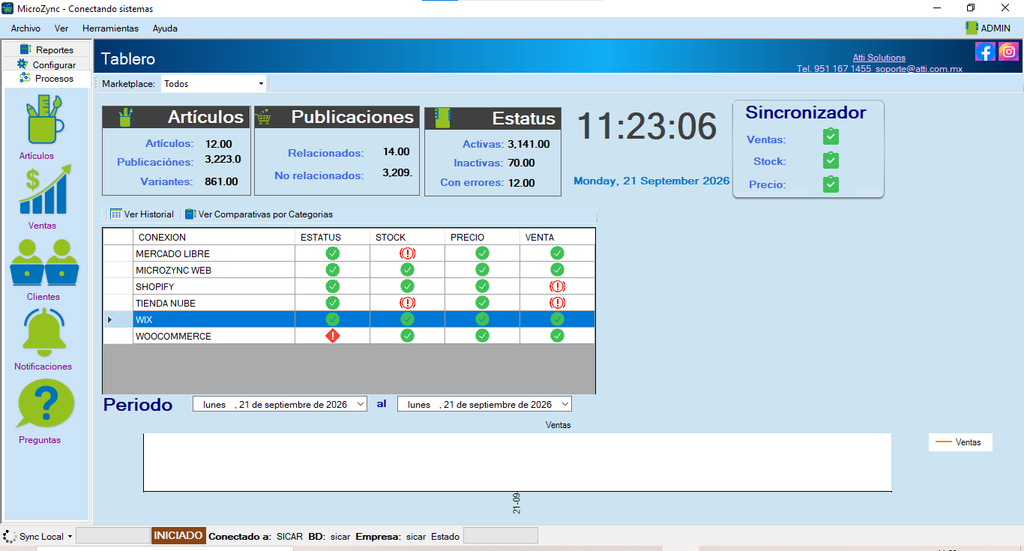1024x551 pixels.
Task: Click Sincronizador Precio status icon
Action: point(831,184)
